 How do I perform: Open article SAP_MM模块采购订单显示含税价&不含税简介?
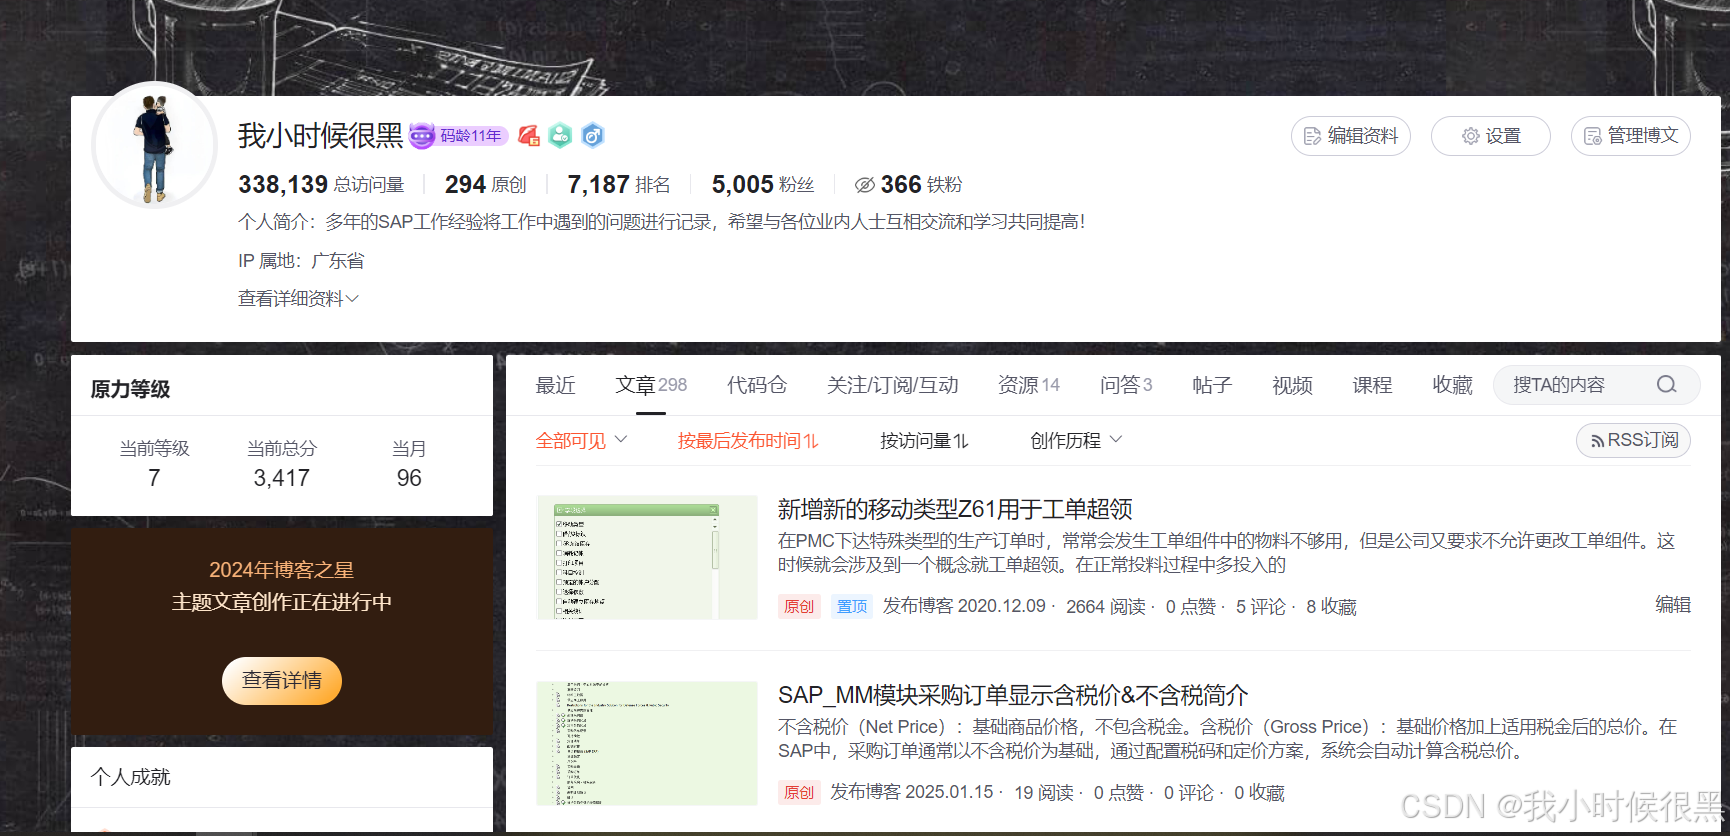[1013, 695]
